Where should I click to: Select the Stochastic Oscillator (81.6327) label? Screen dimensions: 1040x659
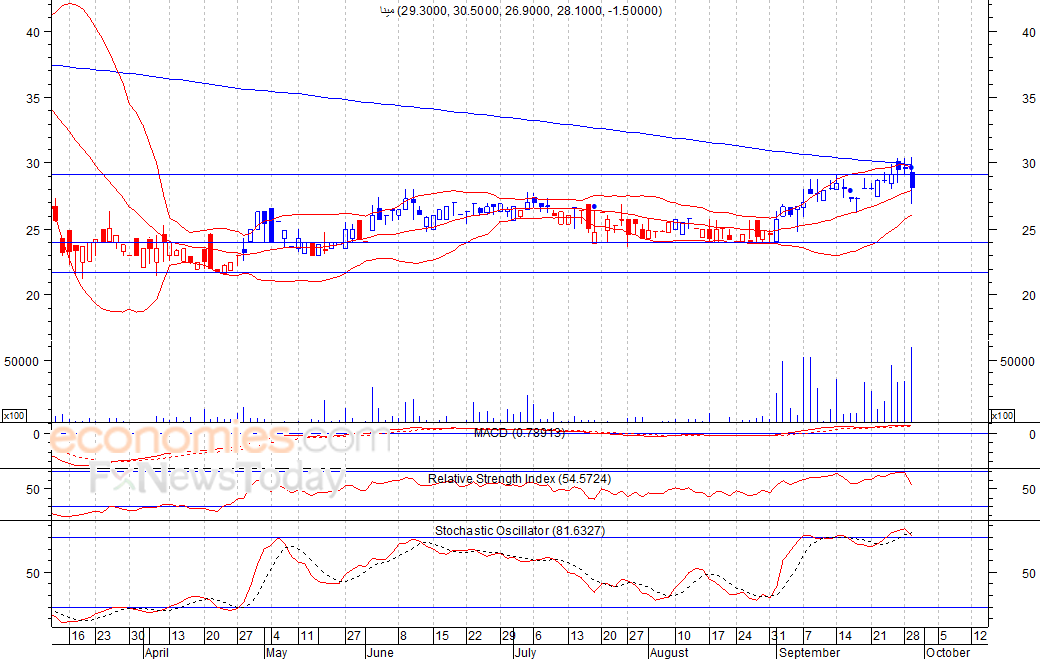[x=520, y=530]
